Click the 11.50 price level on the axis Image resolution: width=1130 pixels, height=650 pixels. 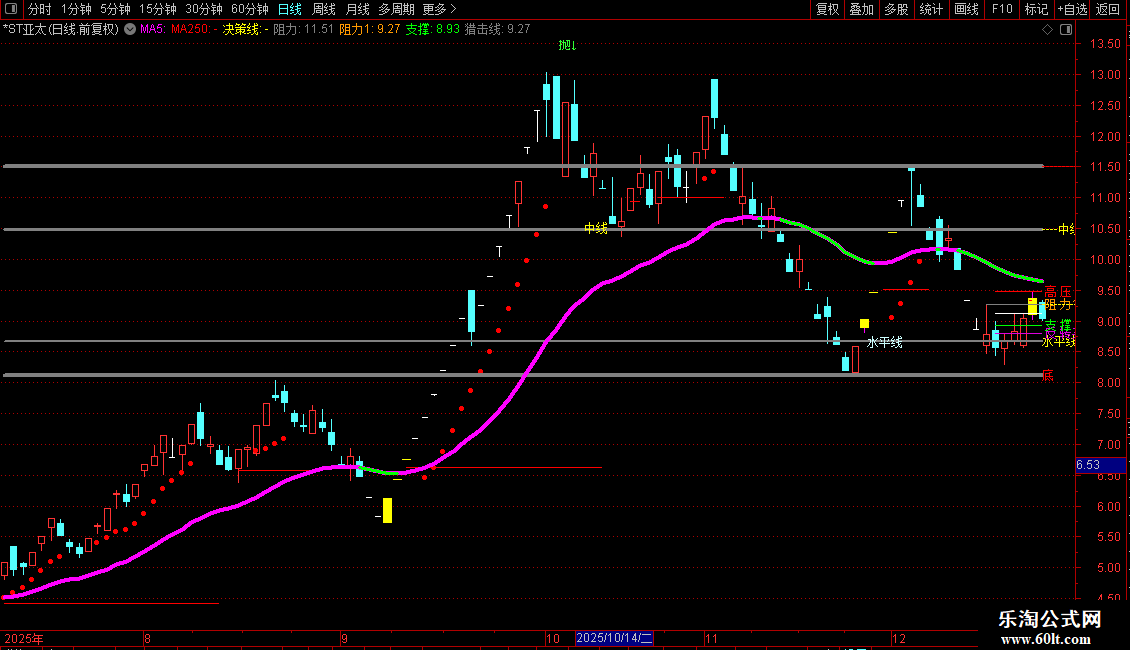pyautogui.click(x=1105, y=167)
